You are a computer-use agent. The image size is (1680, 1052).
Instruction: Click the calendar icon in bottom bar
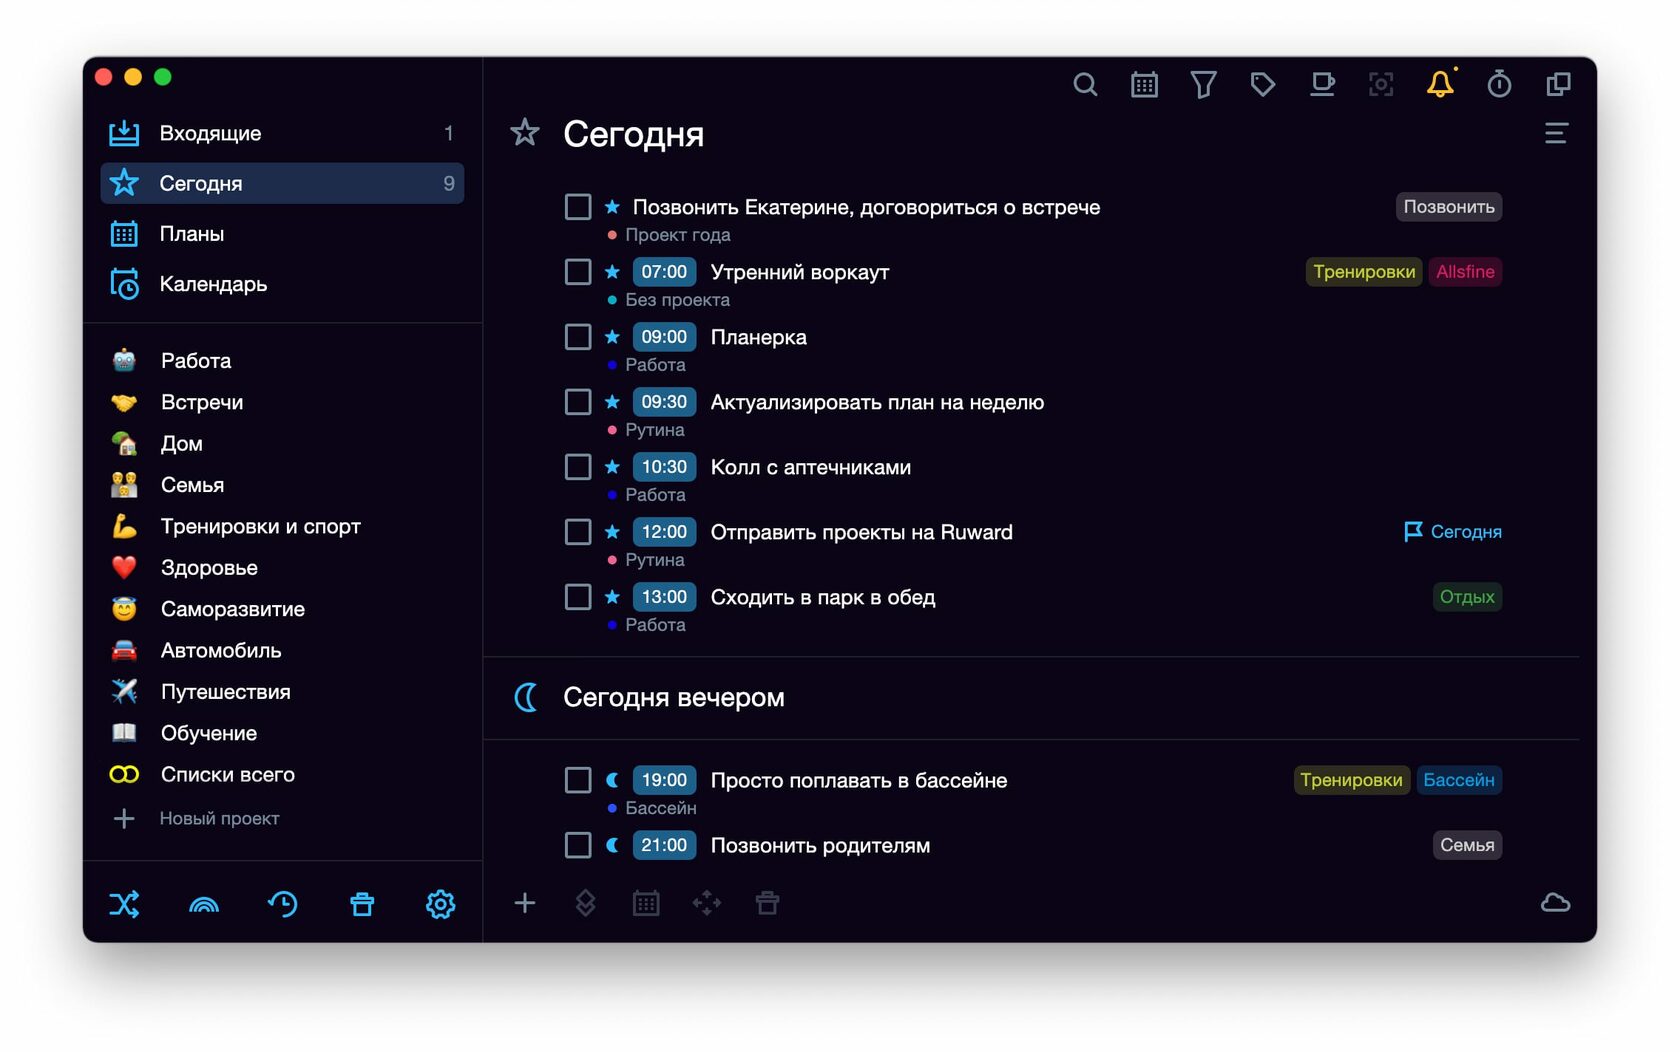pyautogui.click(x=646, y=903)
